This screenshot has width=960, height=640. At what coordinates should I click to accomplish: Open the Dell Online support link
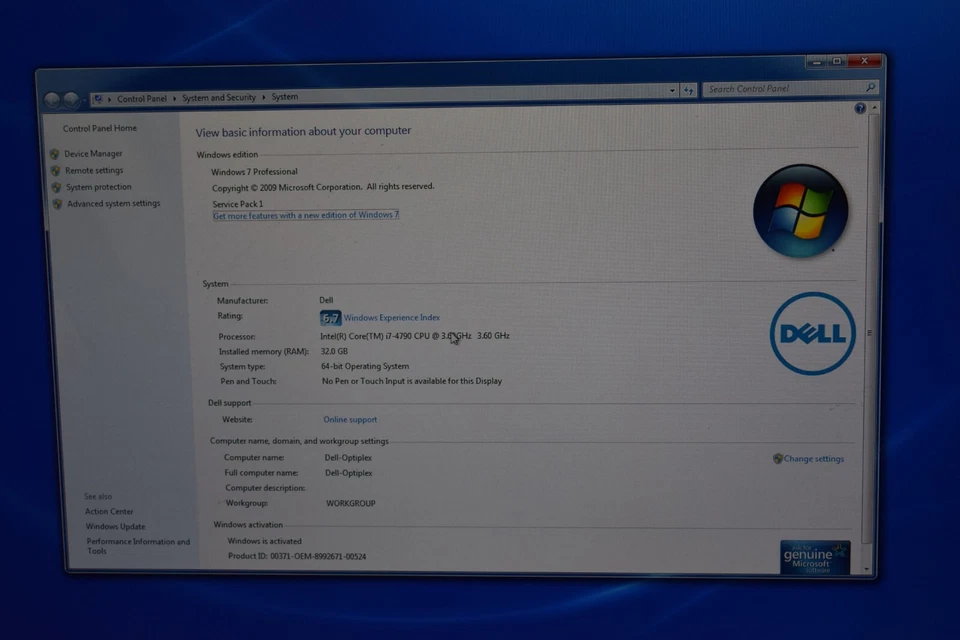point(350,420)
